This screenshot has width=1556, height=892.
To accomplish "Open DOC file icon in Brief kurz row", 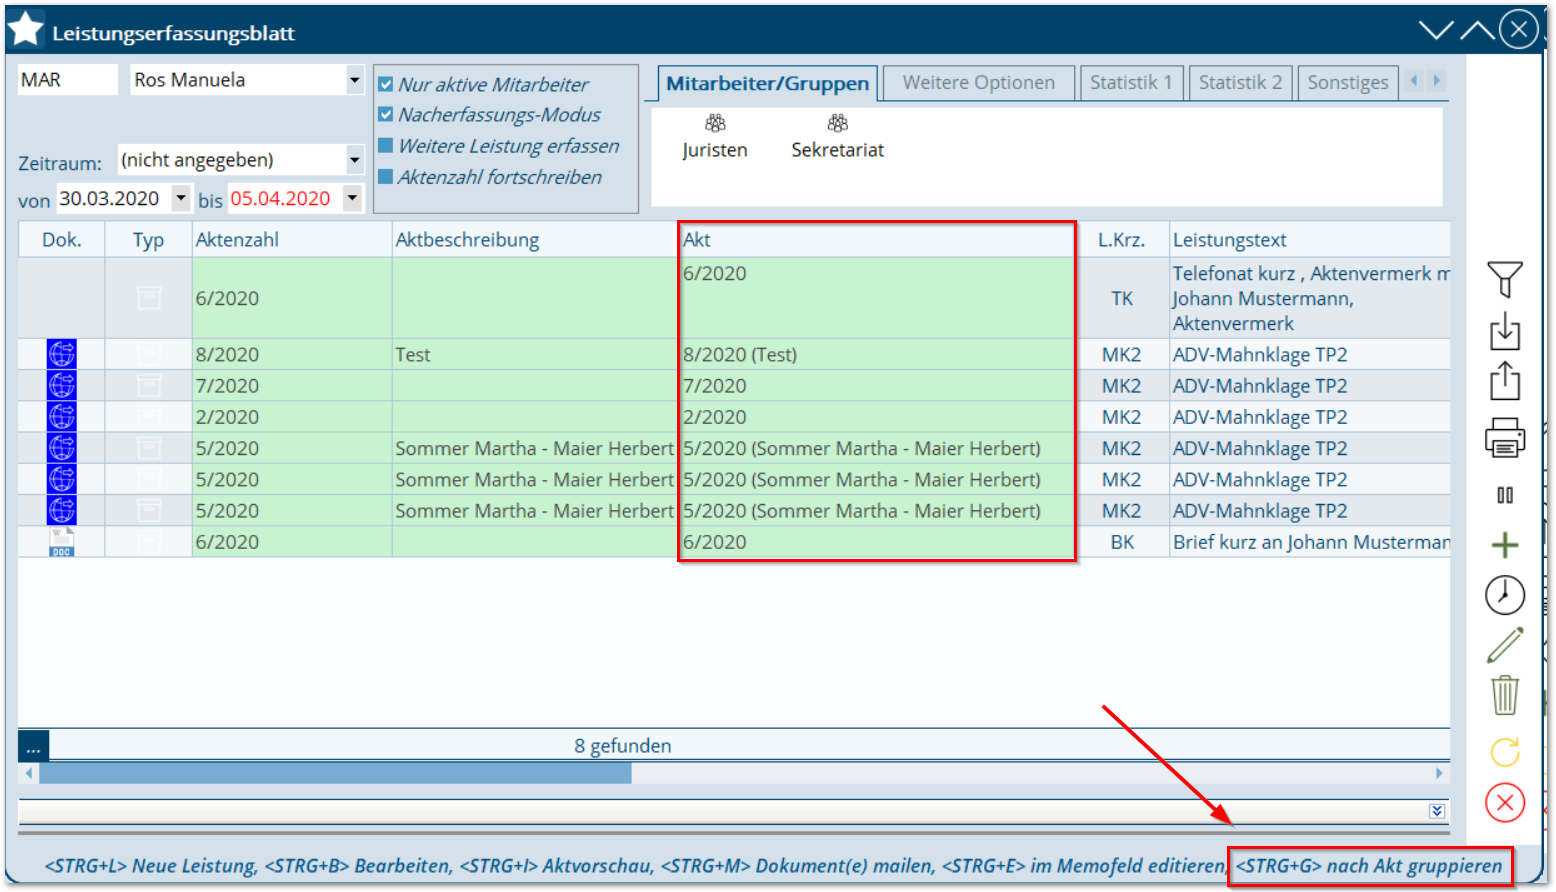I will coord(61,542).
